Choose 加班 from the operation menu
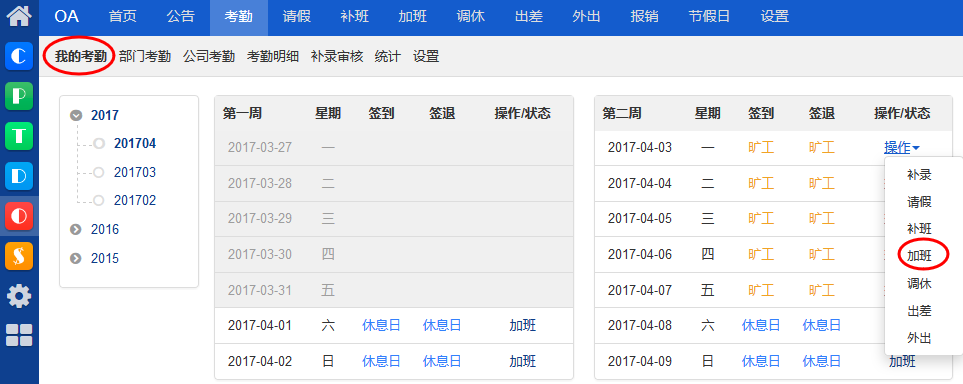Viewport: 963px width, 384px height. (x=919, y=257)
